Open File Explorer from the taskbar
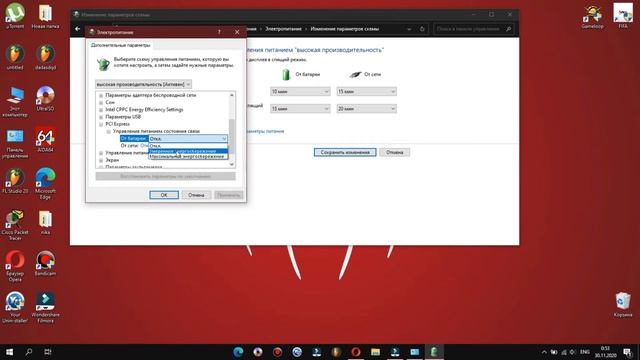 (376, 352)
